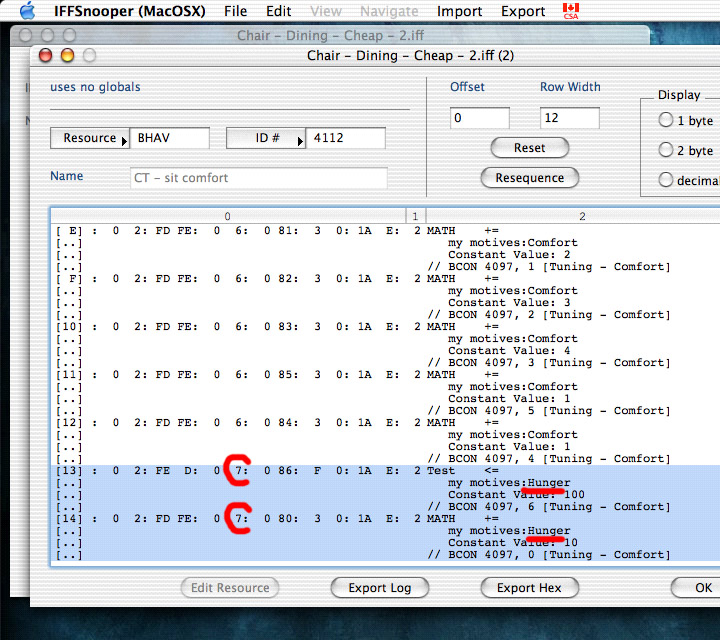Click in the Offset input field

[480, 119]
